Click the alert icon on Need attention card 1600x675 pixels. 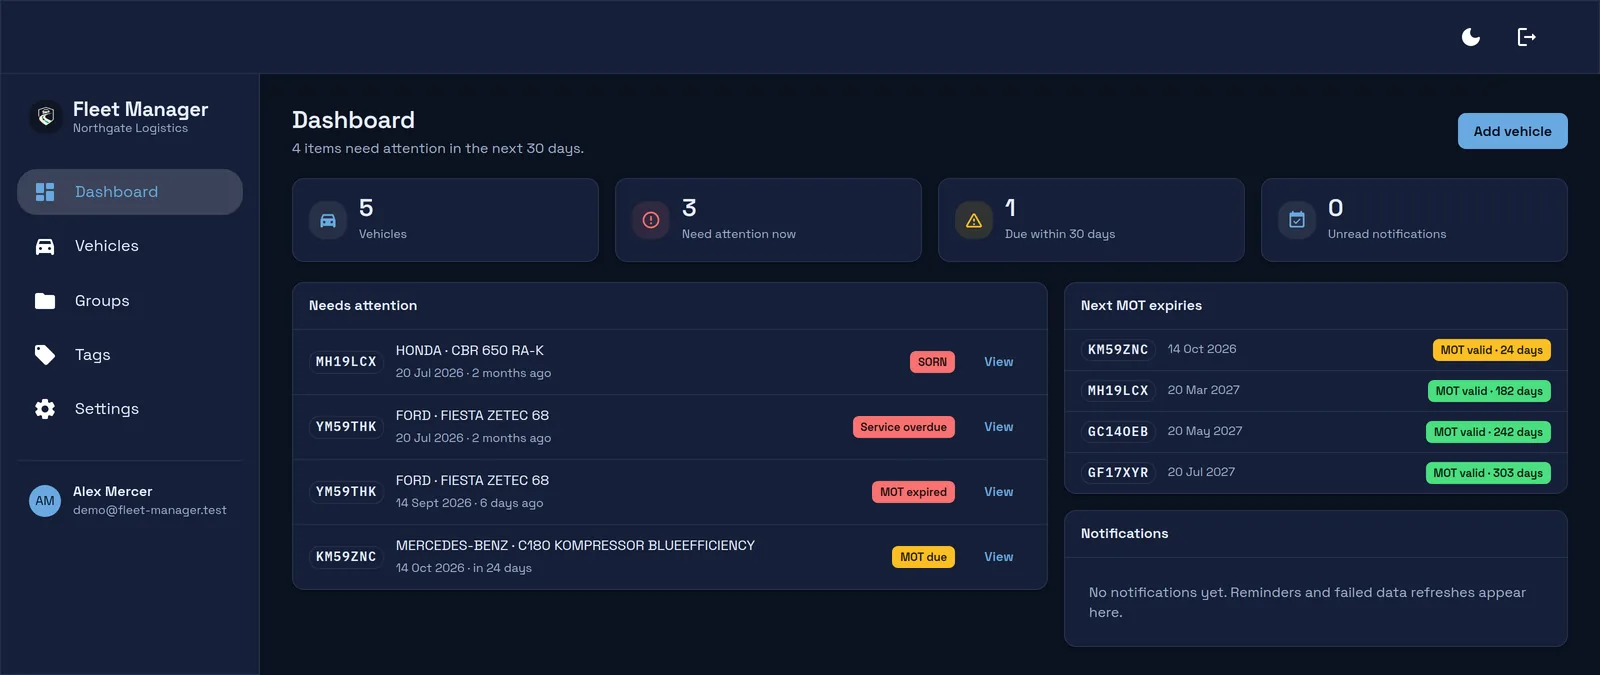click(651, 220)
